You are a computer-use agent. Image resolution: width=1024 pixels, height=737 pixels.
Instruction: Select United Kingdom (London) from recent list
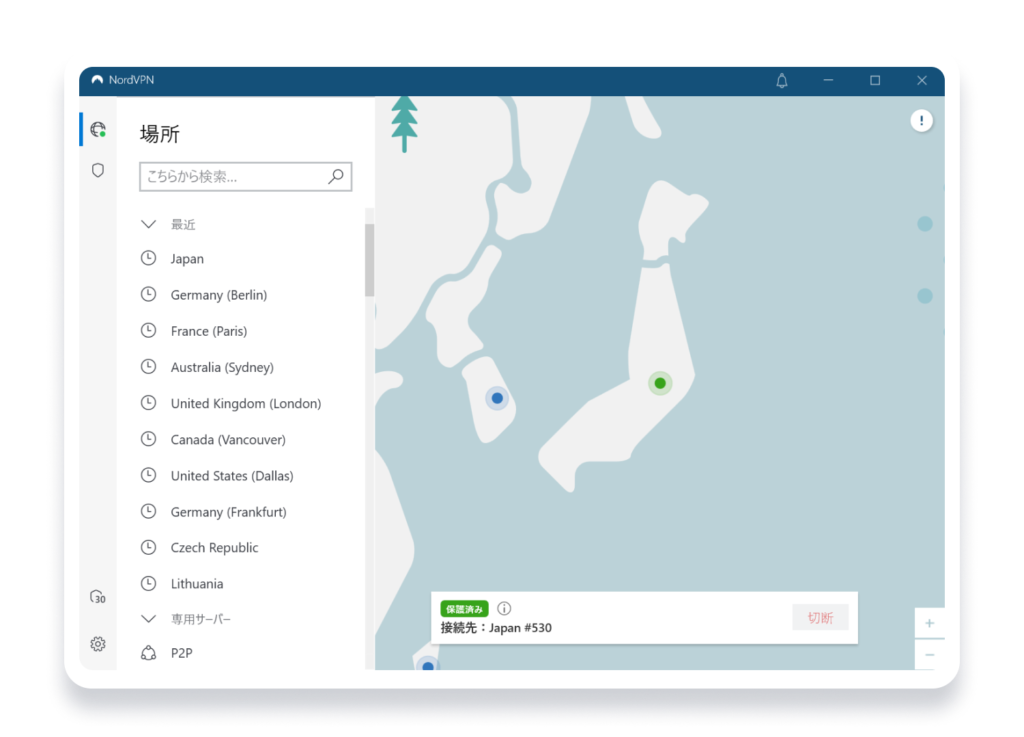coord(246,403)
